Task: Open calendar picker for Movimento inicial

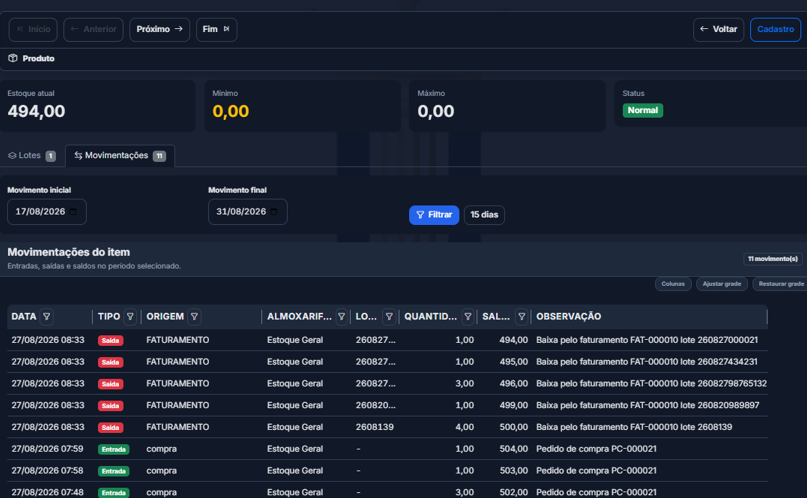Action: click(73, 212)
